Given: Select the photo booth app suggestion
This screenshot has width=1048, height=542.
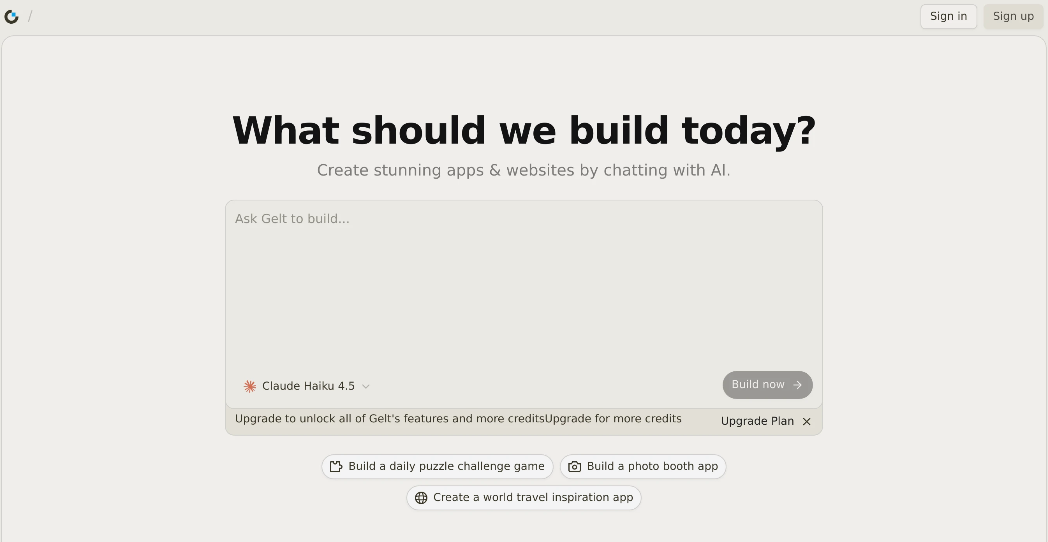Looking at the screenshot, I should click(643, 466).
